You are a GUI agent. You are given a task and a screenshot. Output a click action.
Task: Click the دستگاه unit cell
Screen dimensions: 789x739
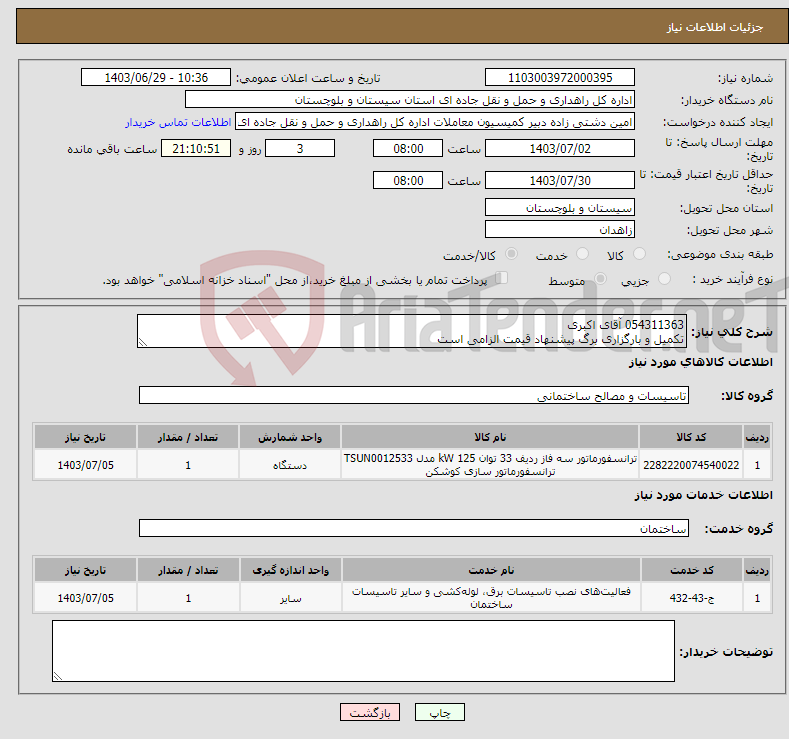point(290,465)
